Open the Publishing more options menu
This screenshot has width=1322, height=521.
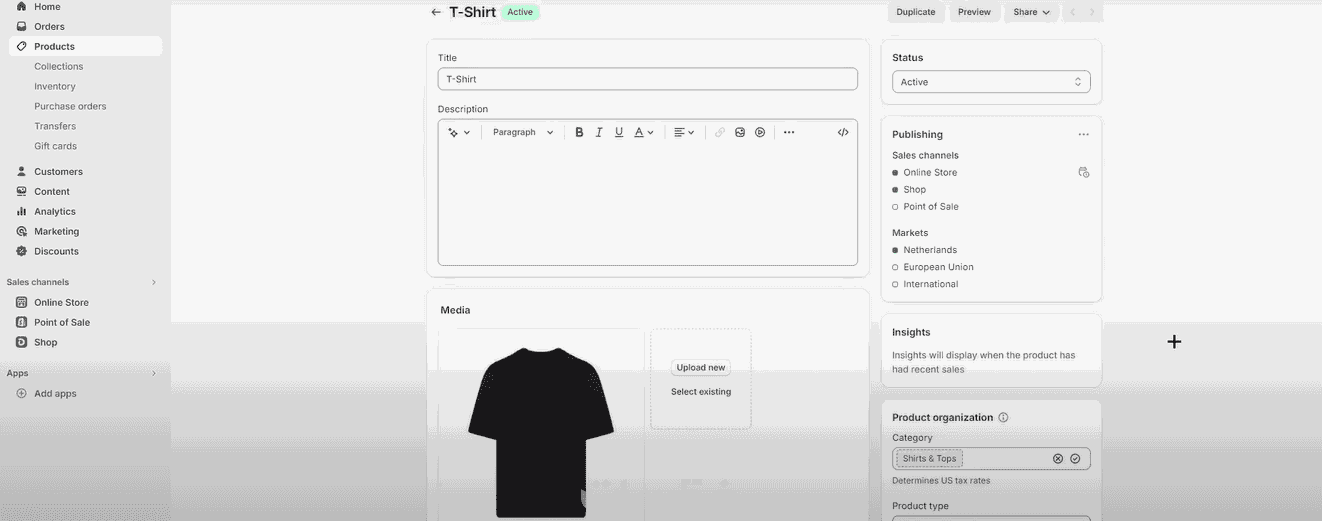pyautogui.click(x=1083, y=134)
